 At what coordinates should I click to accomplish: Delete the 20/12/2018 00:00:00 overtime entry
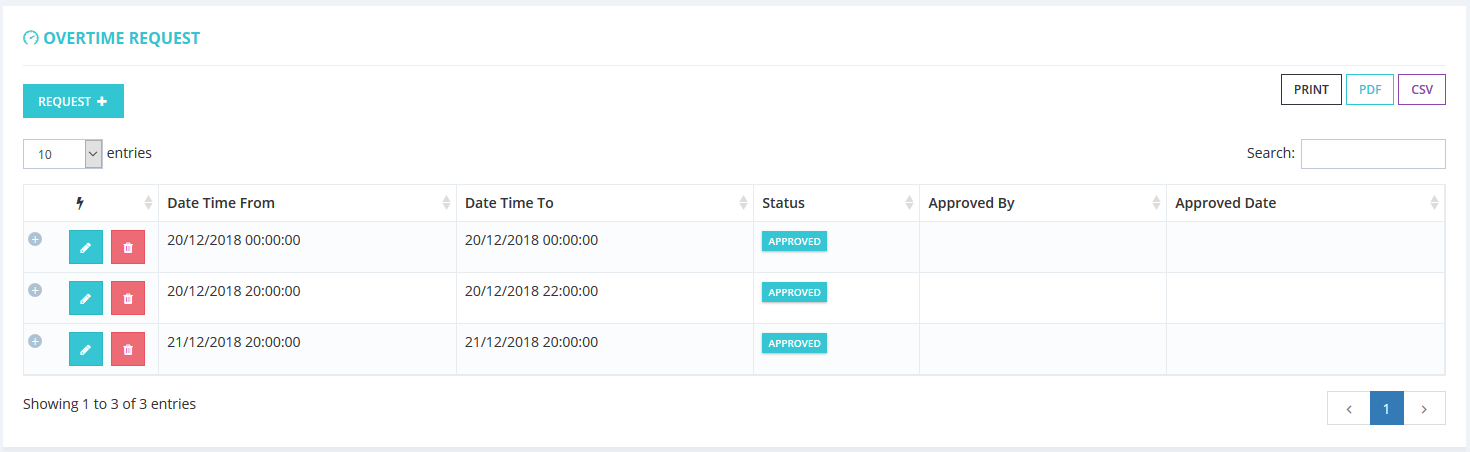(x=128, y=247)
